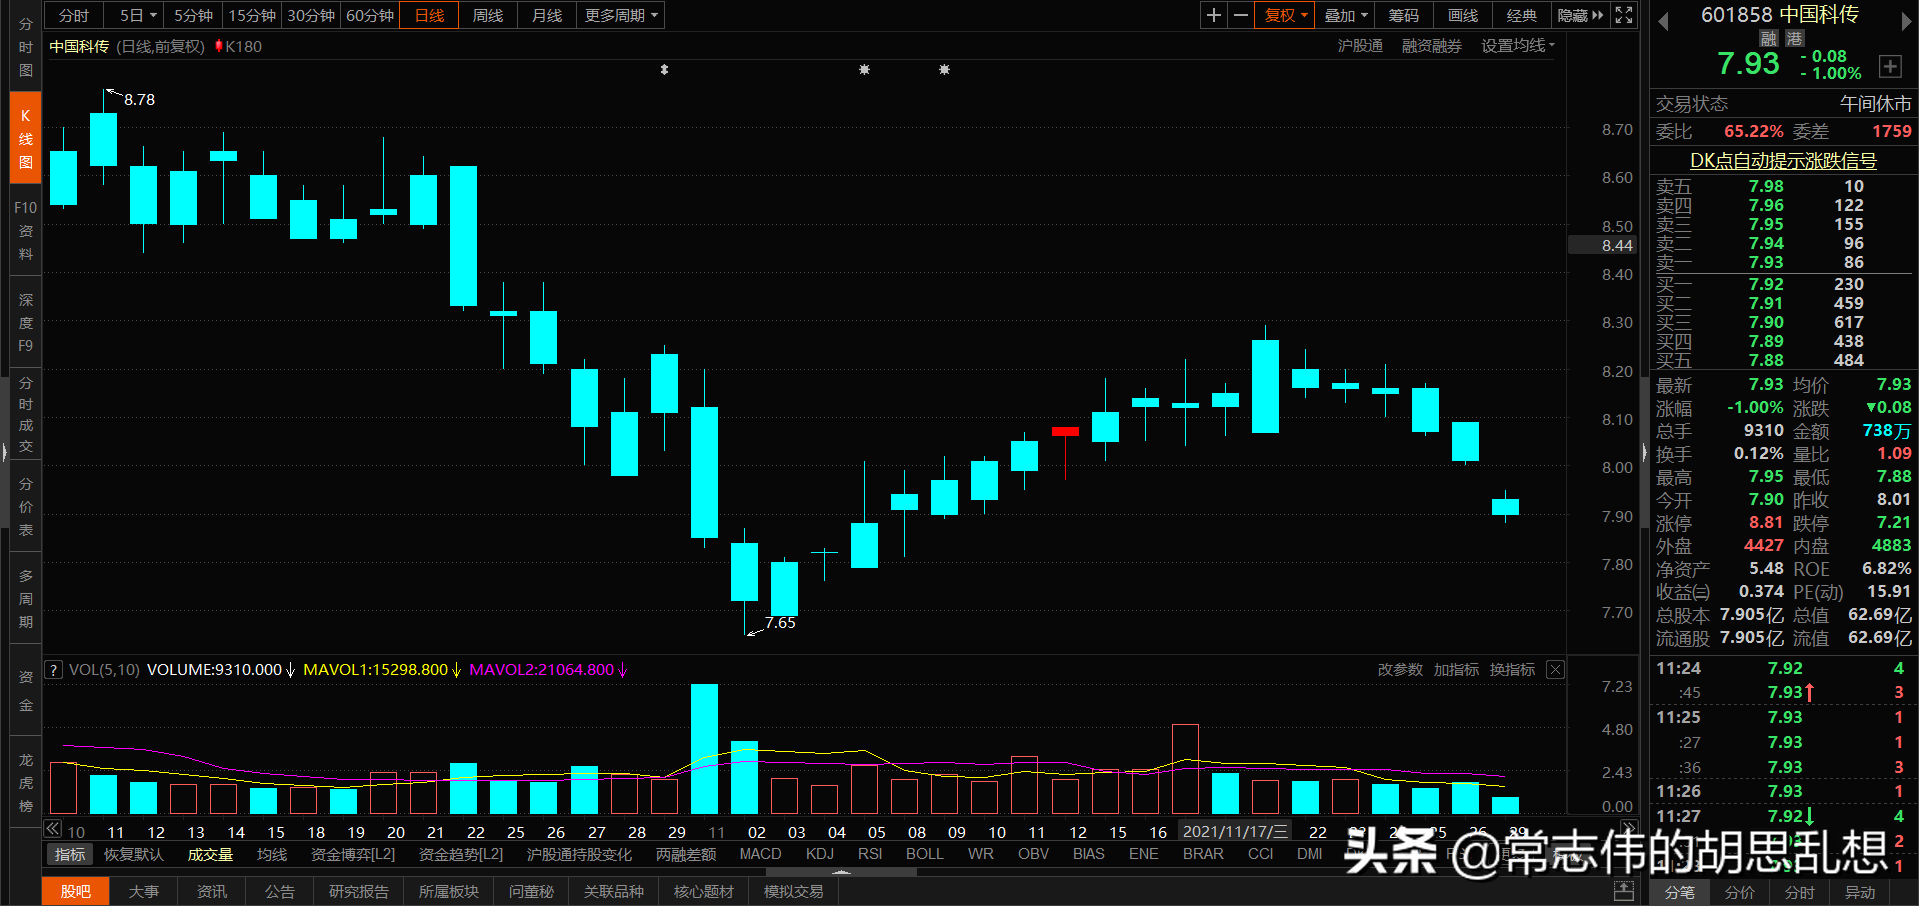Viewport: 1919px width, 906px height.
Task: Click the VOL indicator help question mark
Action: point(52,669)
